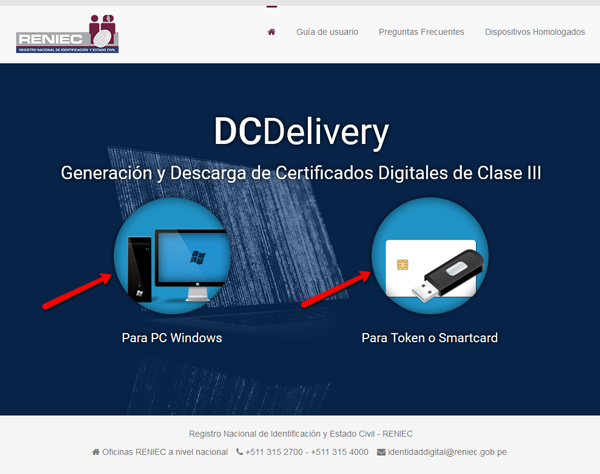Click the phone icon in footer
This screenshot has height=474, width=600.
point(240,453)
